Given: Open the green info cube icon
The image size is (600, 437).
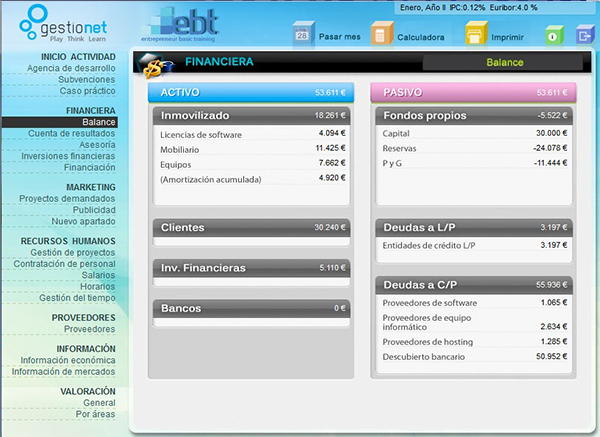Looking at the screenshot, I should point(554,35).
